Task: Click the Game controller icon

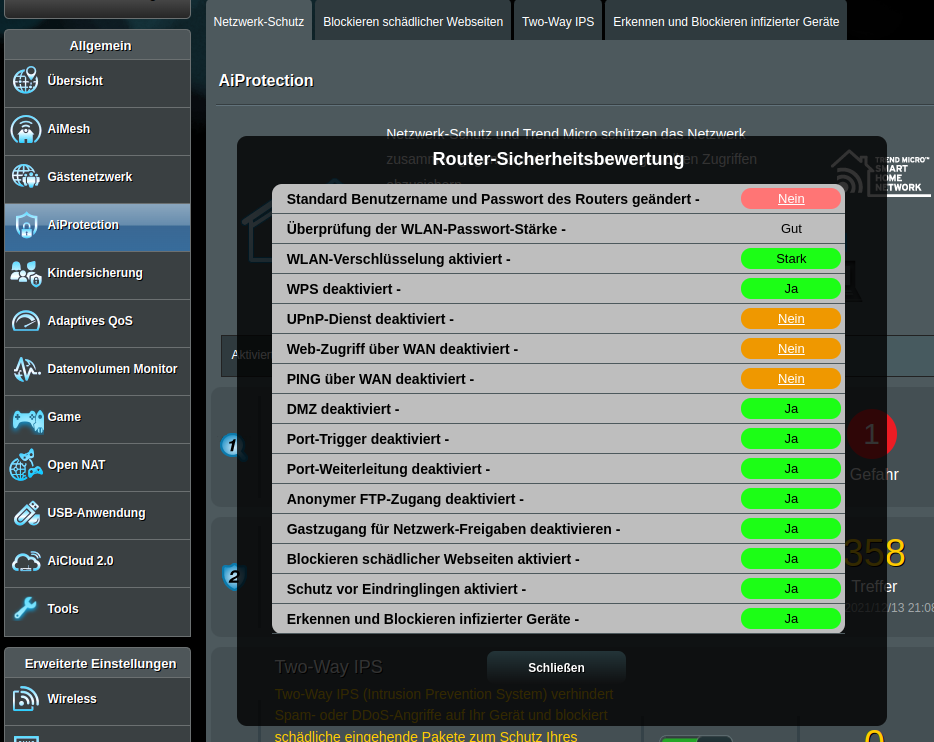Action: [28, 420]
